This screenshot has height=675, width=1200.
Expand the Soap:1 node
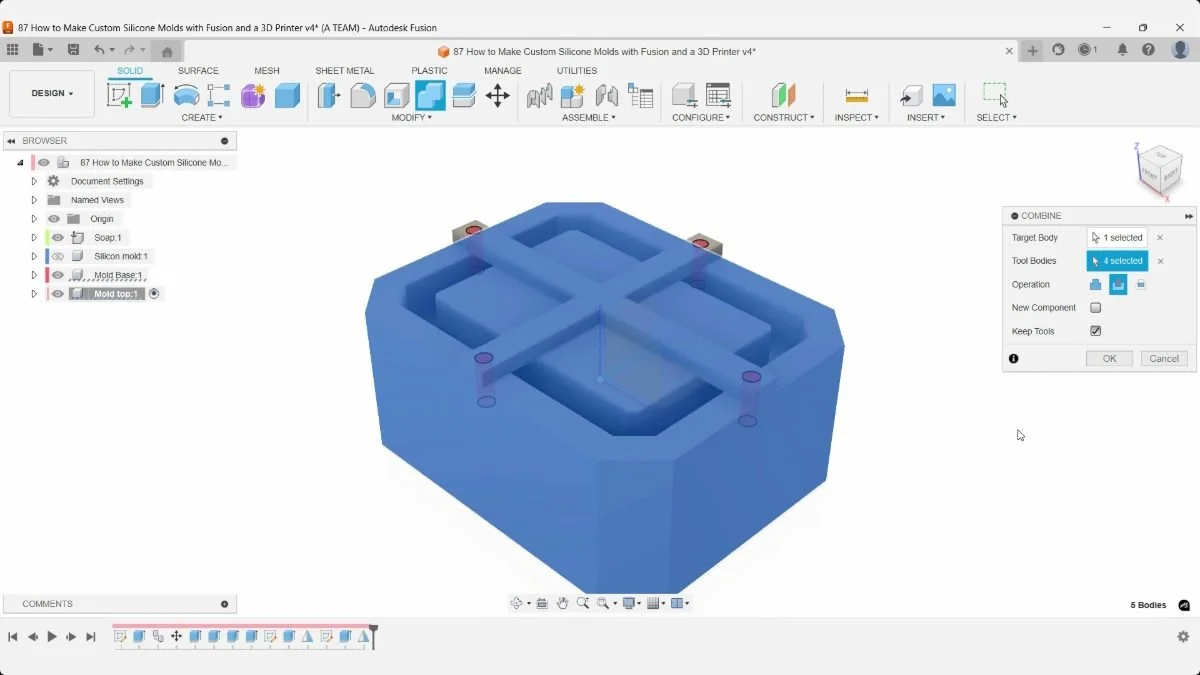point(34,238)
